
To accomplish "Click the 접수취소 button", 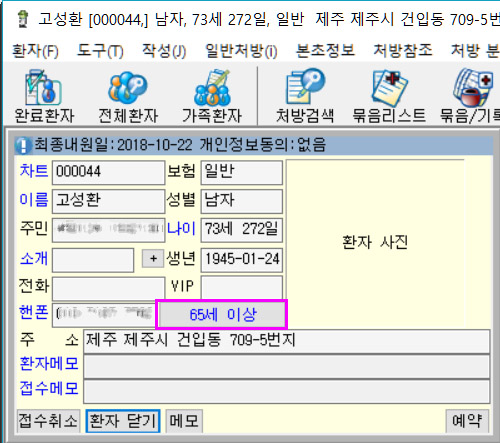I will (x=48, y=421).
